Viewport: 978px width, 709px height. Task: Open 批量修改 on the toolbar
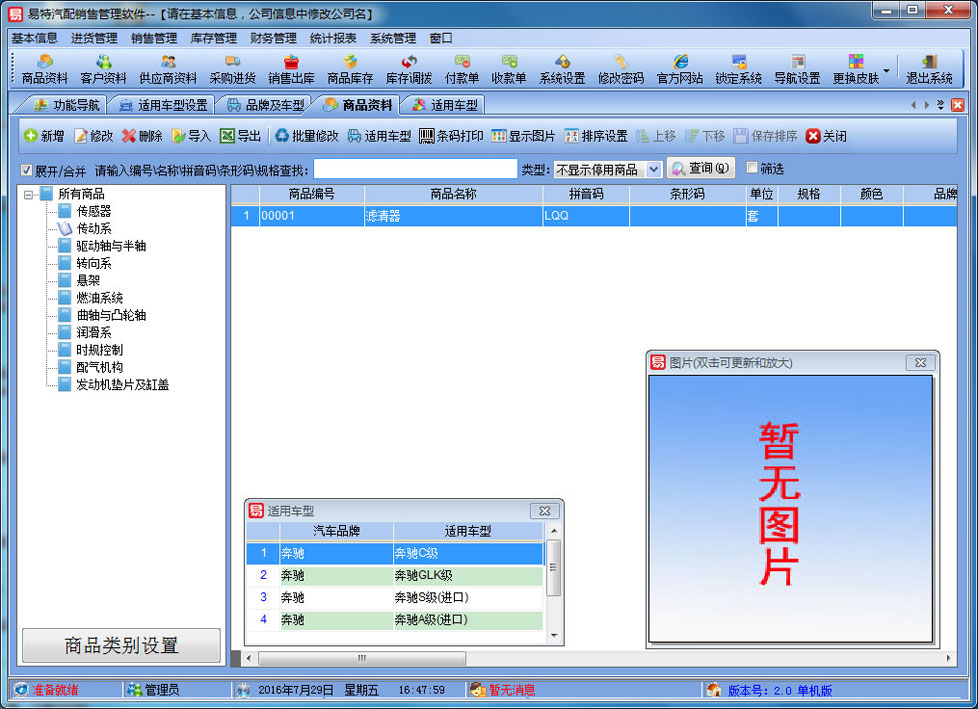[310, 137]
